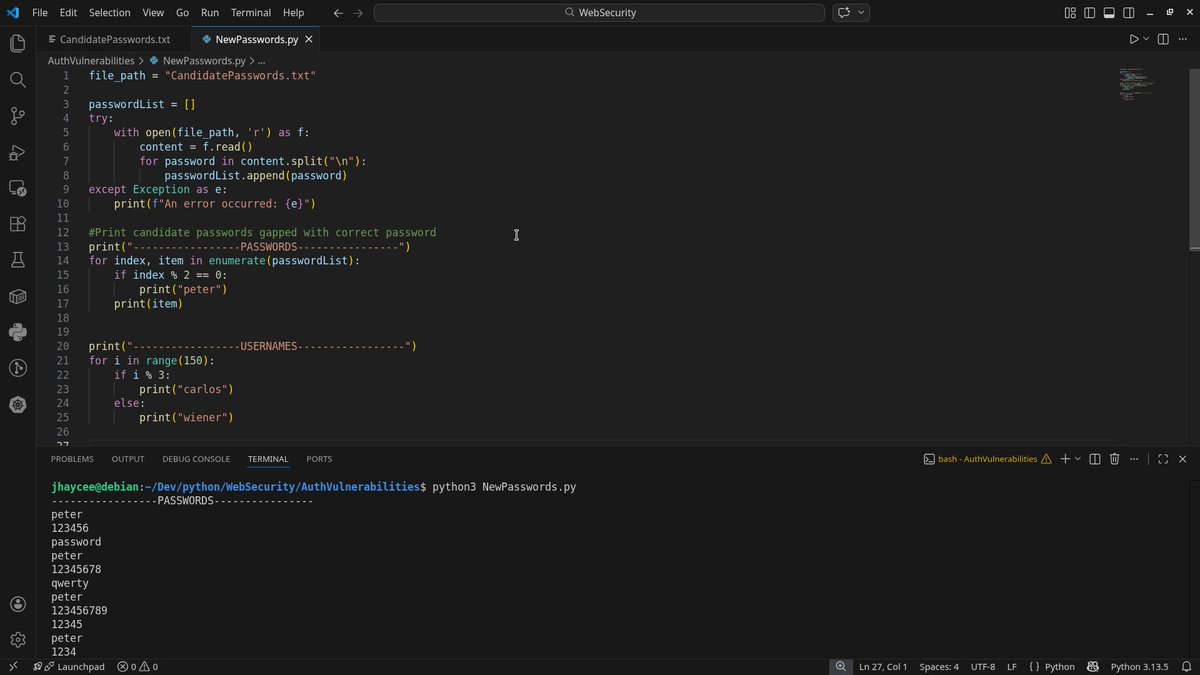Open the Python icon in activity bar
This screenshot has height=675, width=1200.
click(17, 332)
